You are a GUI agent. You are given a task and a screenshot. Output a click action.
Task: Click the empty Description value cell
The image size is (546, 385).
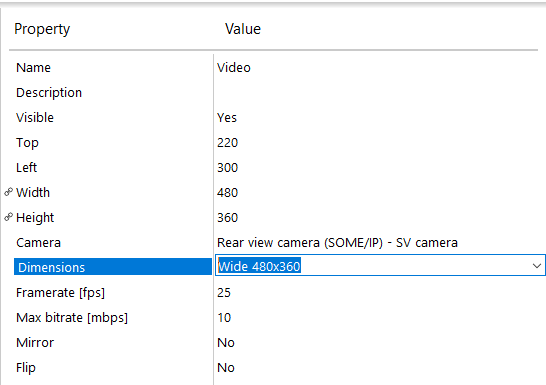[378, 93]
